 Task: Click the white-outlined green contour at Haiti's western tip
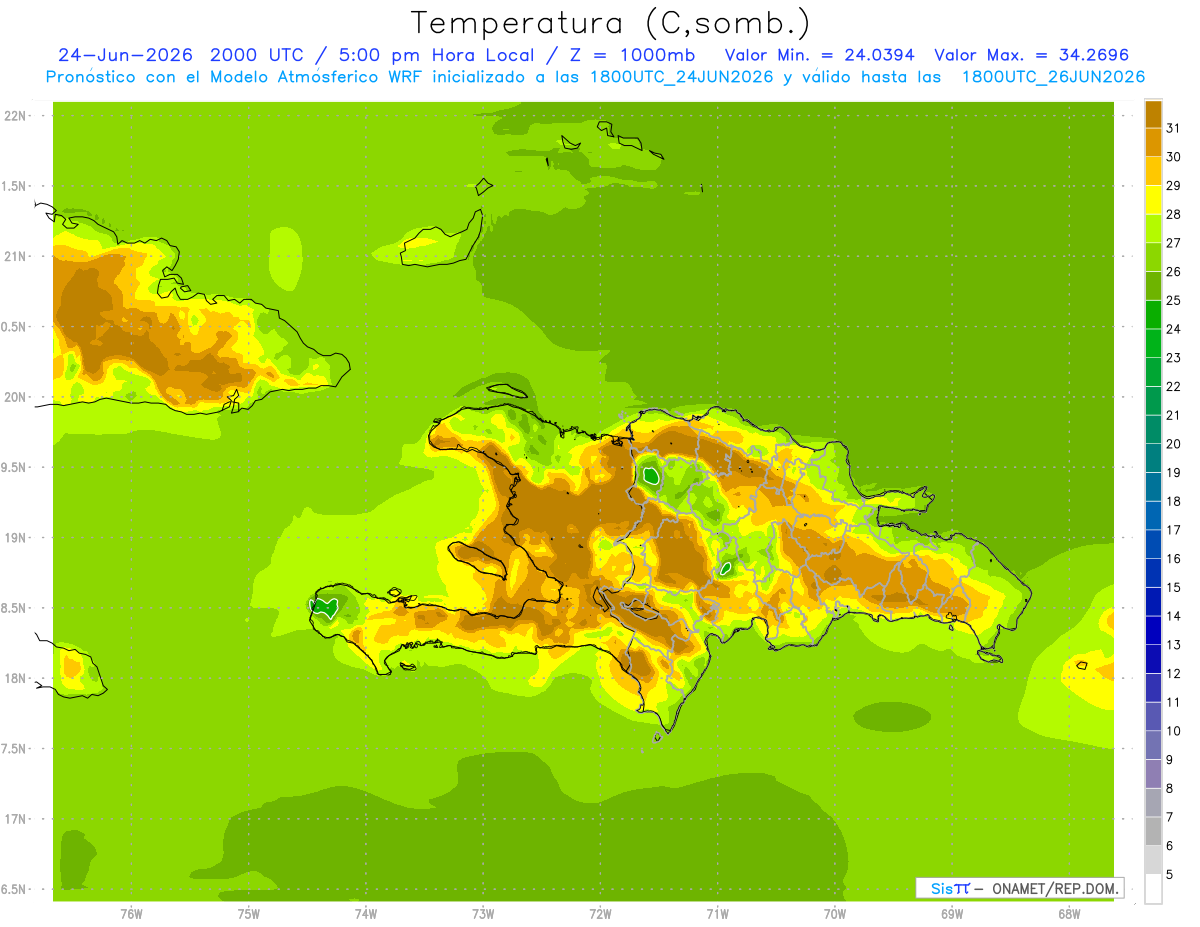[323, 607]
